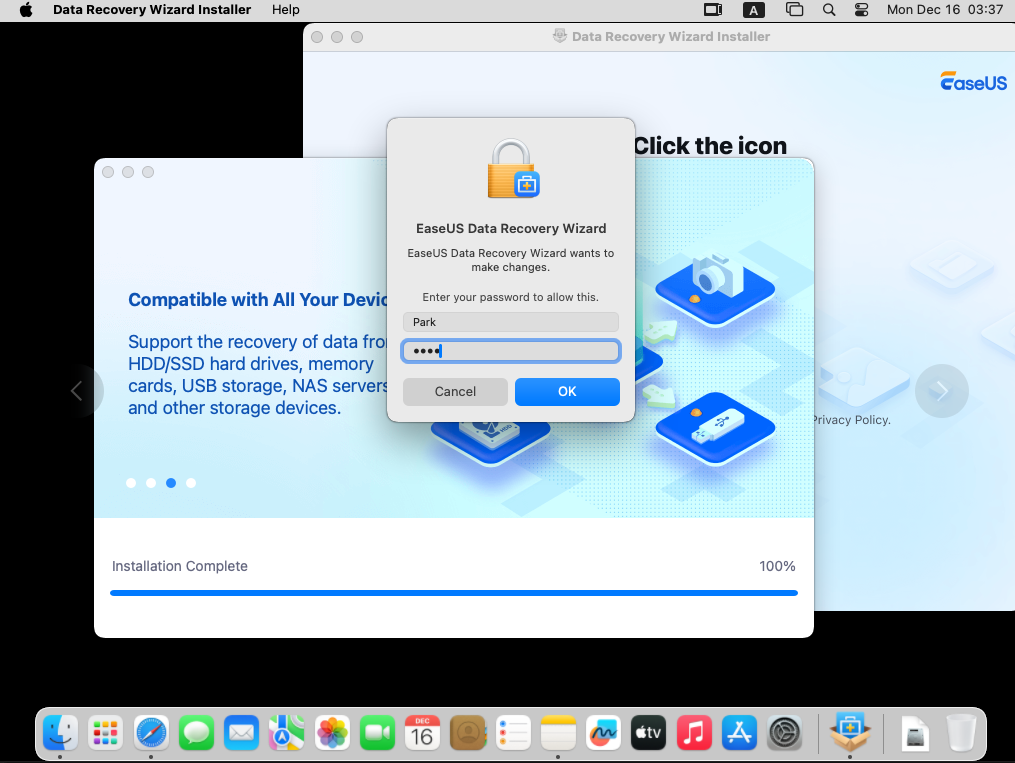Select the username field showing Park
The image size is (1015, 763).
coord(511,322)
